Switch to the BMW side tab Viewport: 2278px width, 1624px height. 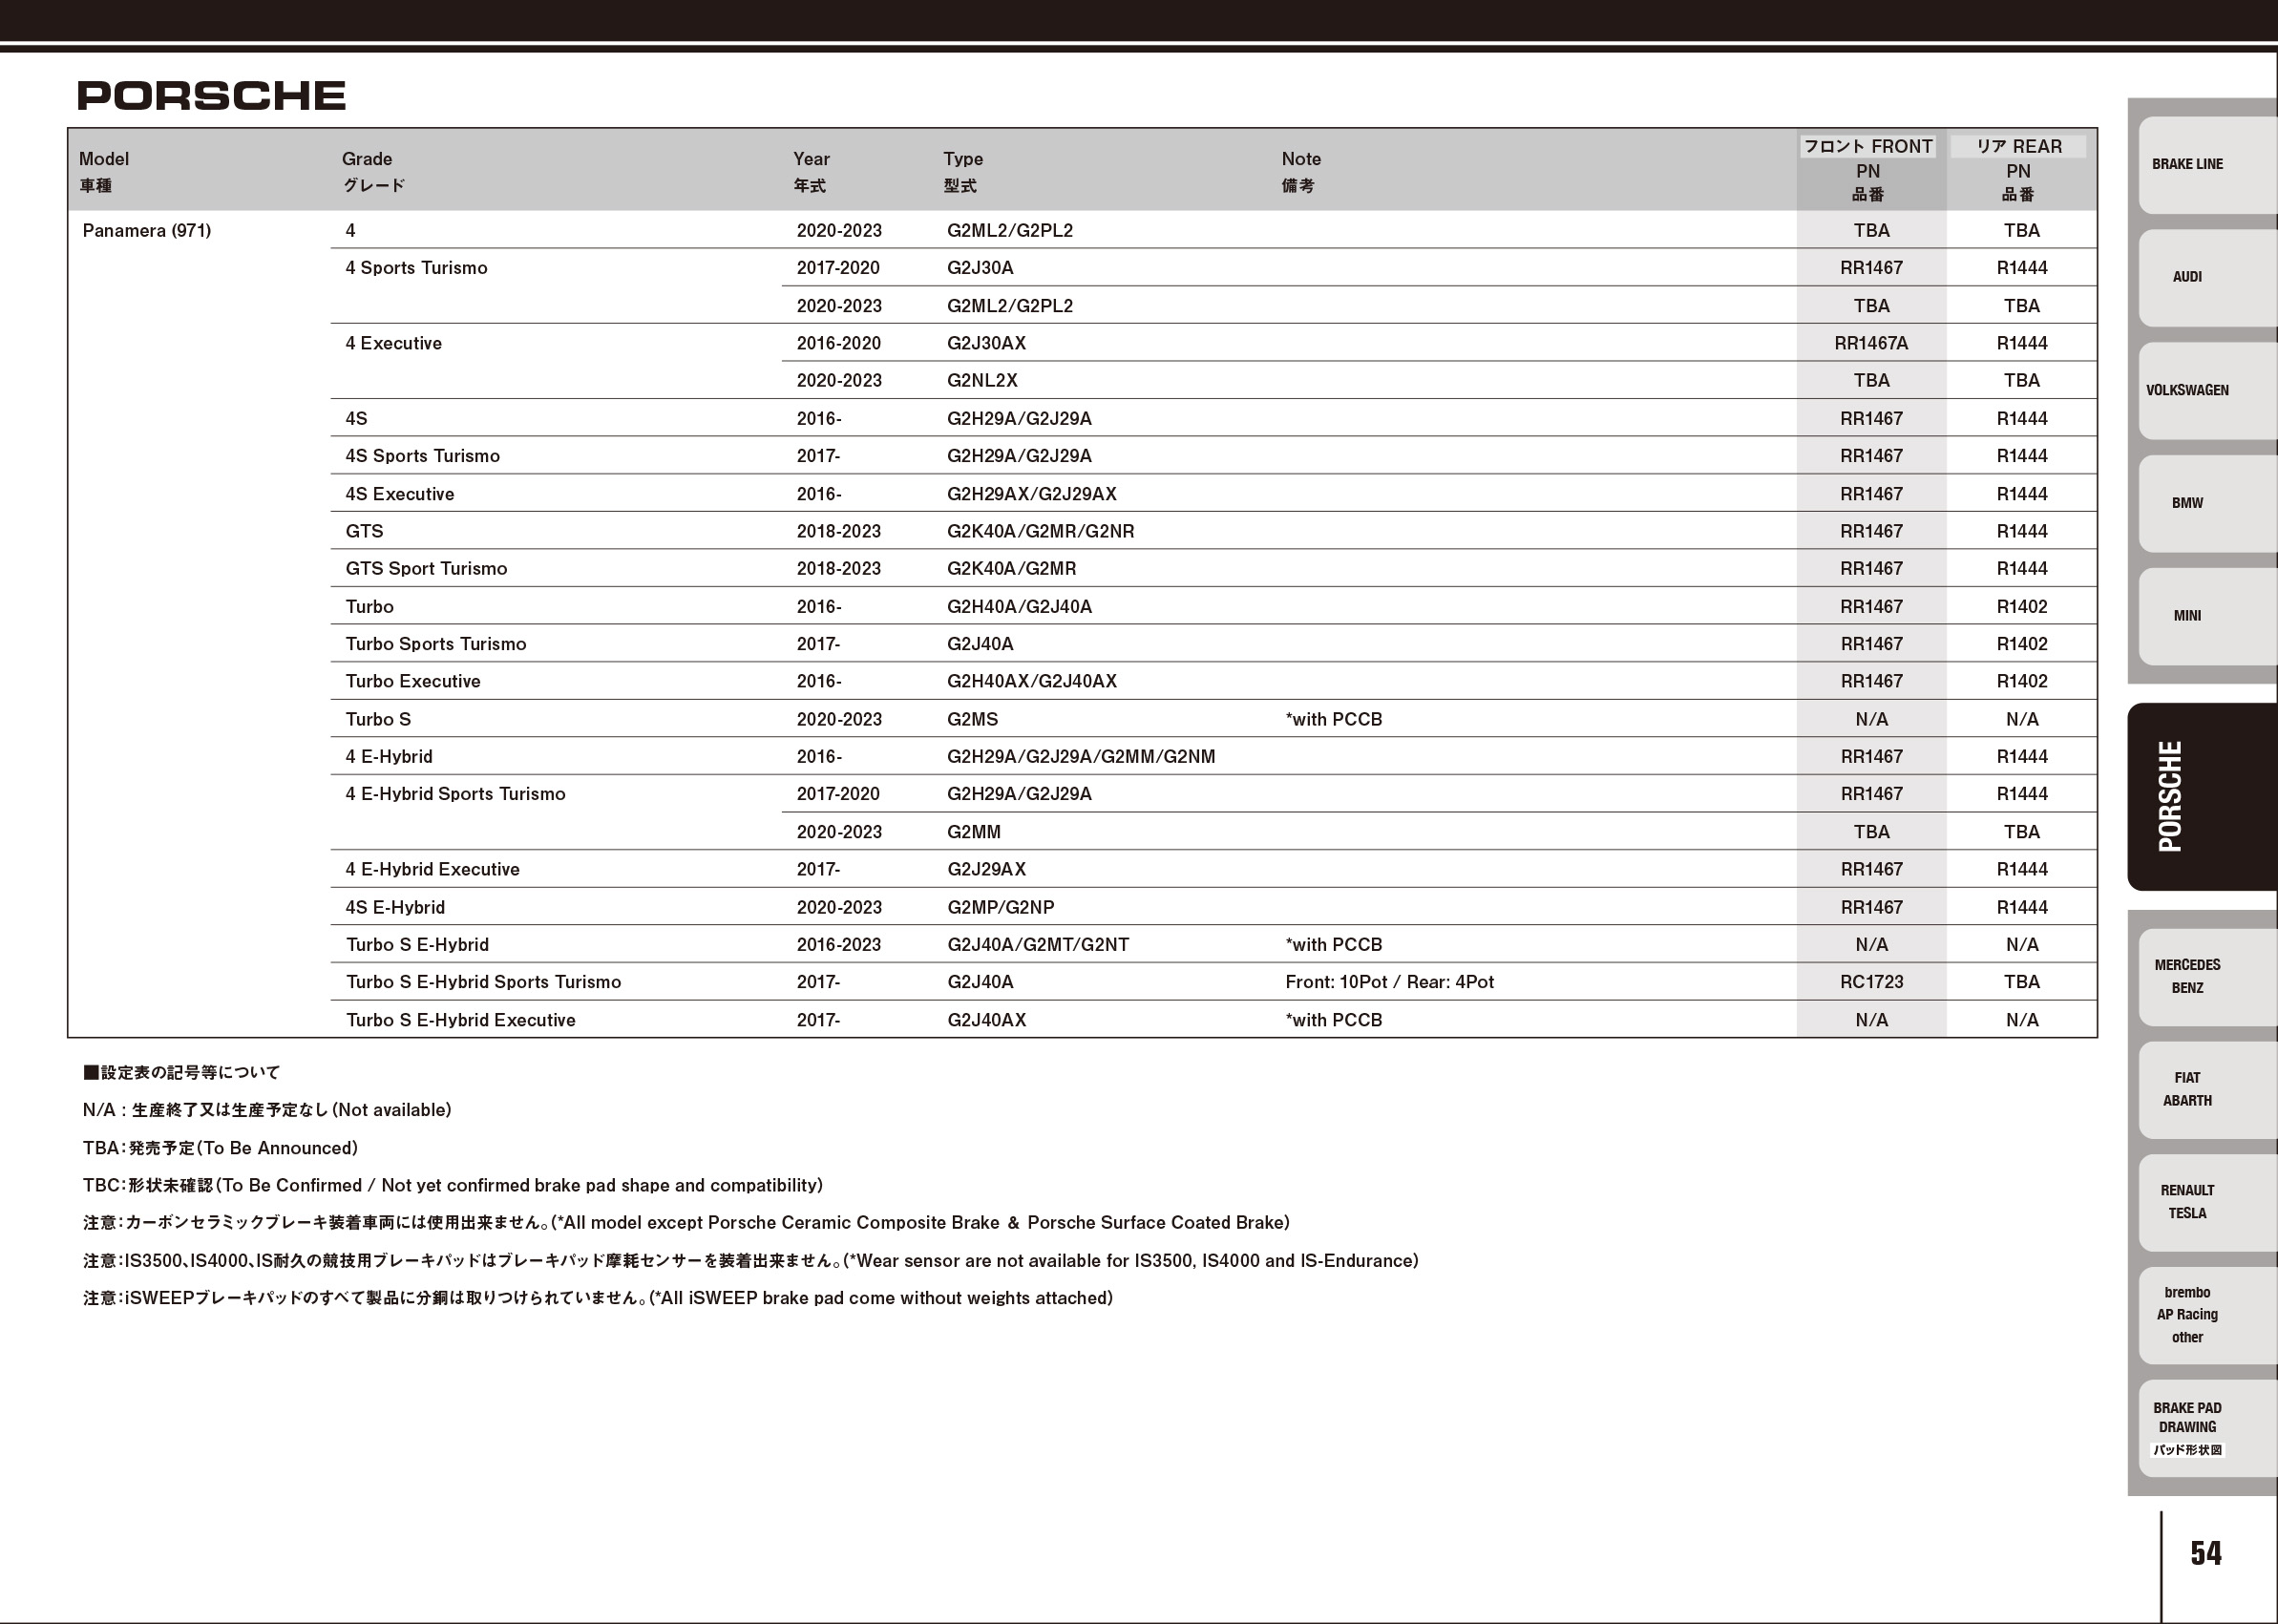2207,503
